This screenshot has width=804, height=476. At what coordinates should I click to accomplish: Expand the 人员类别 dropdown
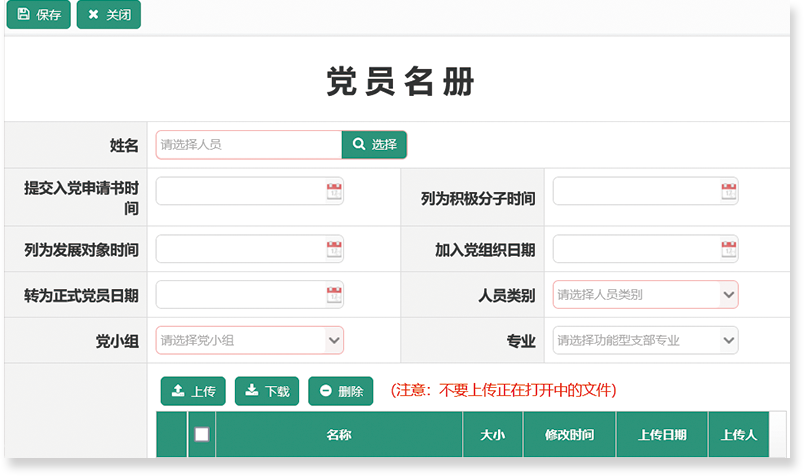(728, 295)
